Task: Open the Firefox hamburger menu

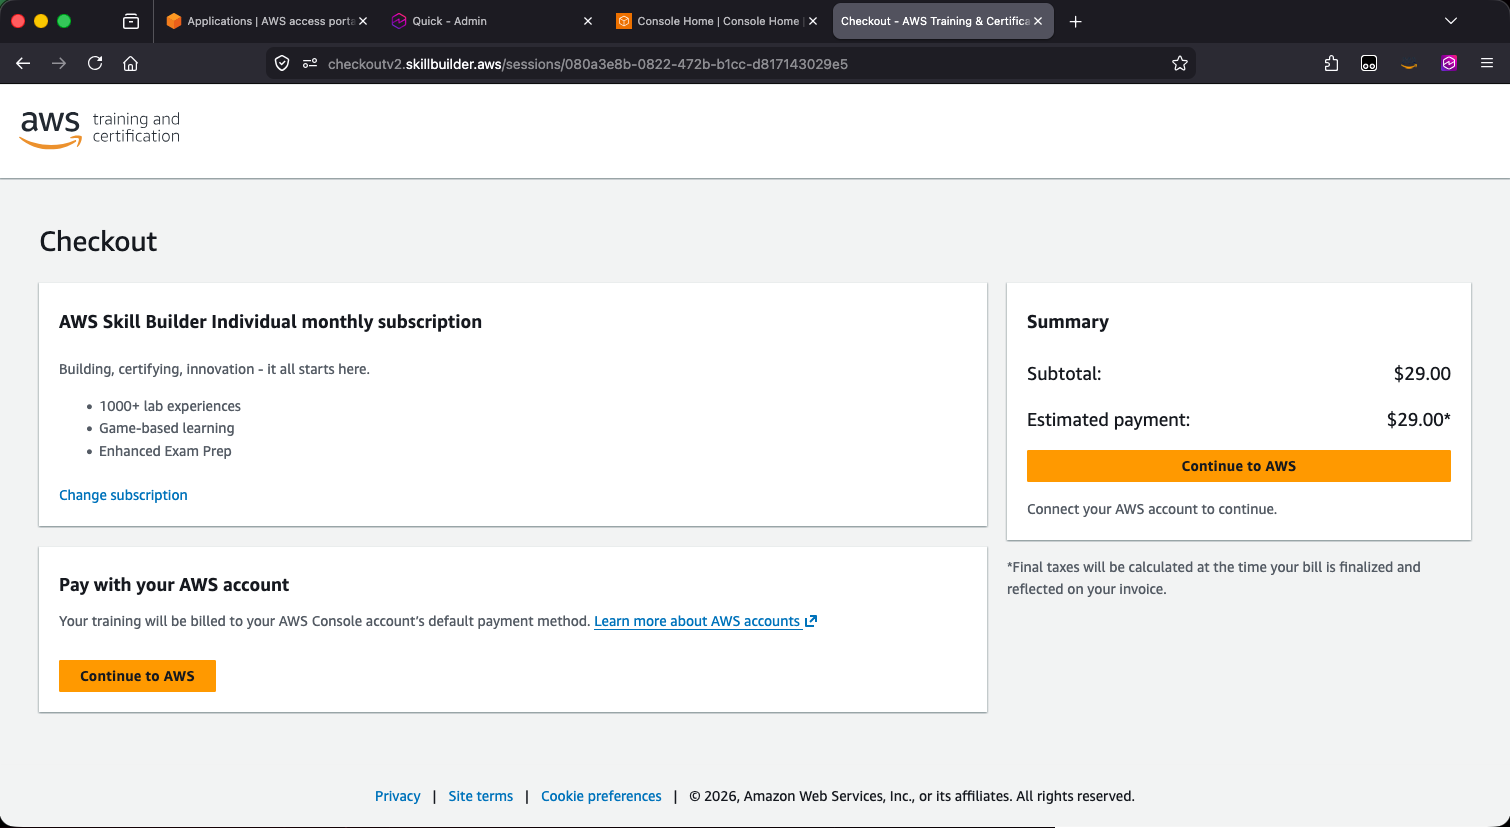Action: coord(1487,63)
